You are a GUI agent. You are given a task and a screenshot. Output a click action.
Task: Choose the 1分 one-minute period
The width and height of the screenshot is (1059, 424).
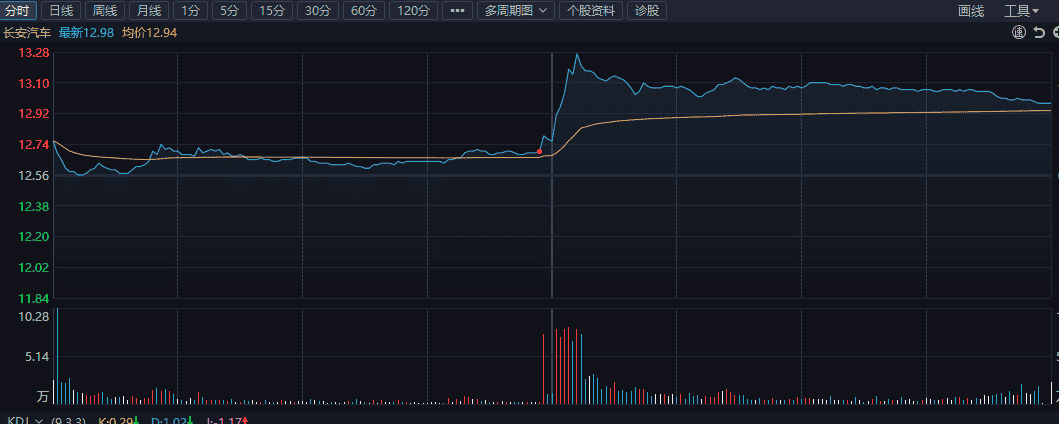click(x=190, y=11)
